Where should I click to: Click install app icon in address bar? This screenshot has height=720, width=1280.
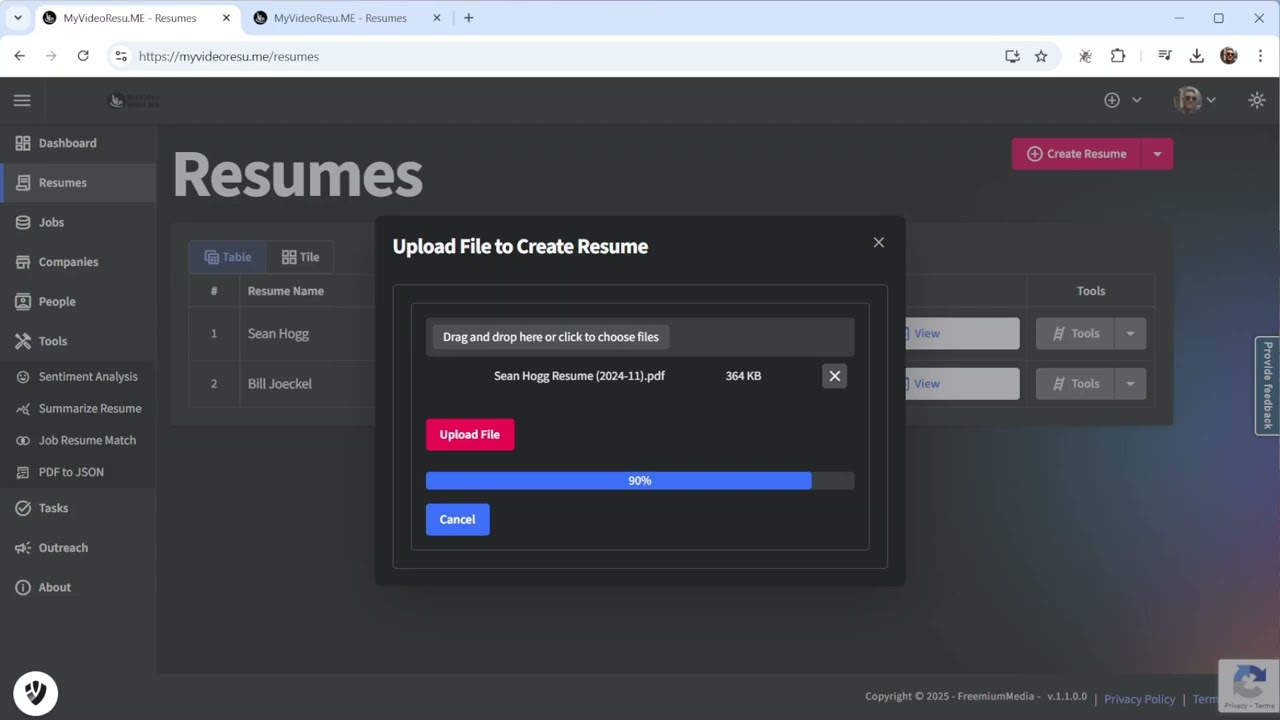coord(1012,56)
